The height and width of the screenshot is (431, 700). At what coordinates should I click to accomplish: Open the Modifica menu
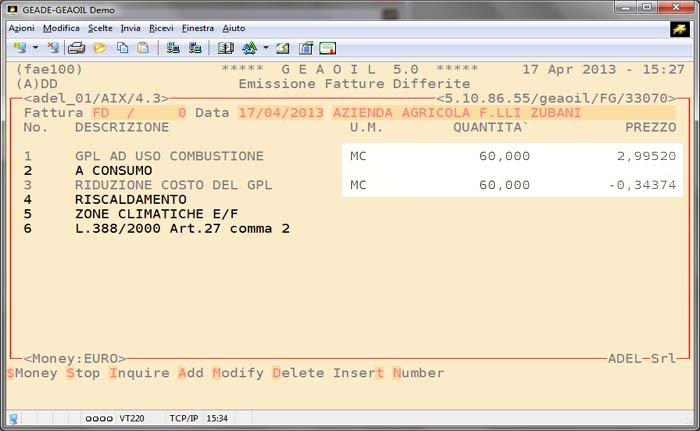pos(62,28)
